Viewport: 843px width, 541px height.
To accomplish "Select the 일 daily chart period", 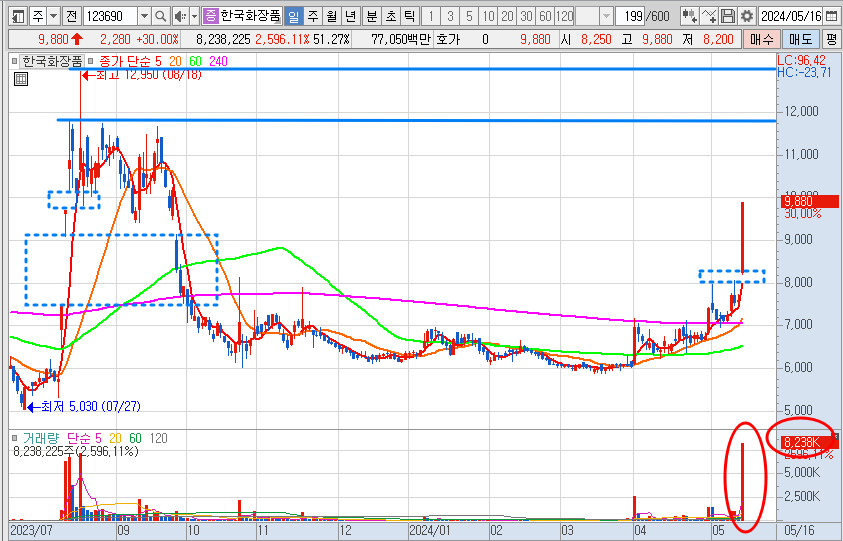I will [293, 16].
